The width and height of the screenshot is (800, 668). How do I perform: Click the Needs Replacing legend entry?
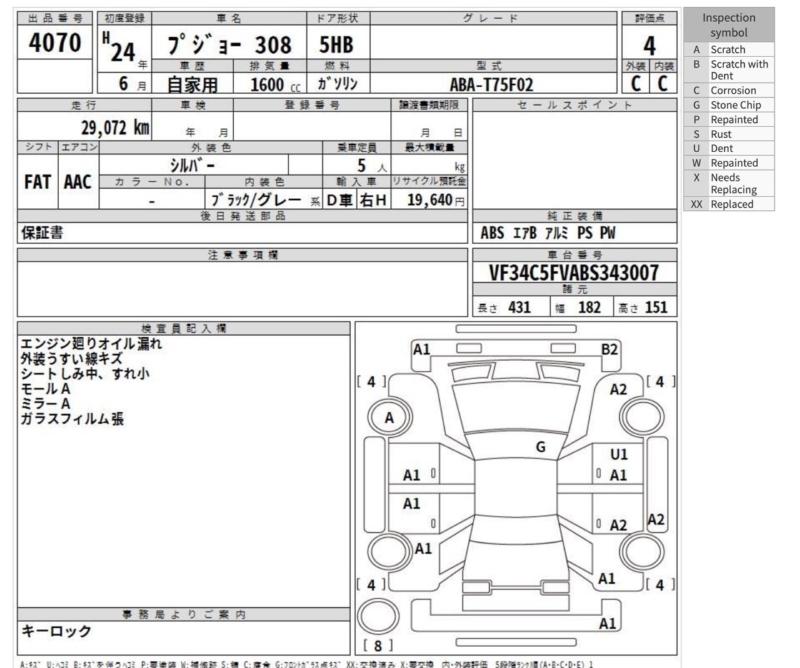click(735, 183)
